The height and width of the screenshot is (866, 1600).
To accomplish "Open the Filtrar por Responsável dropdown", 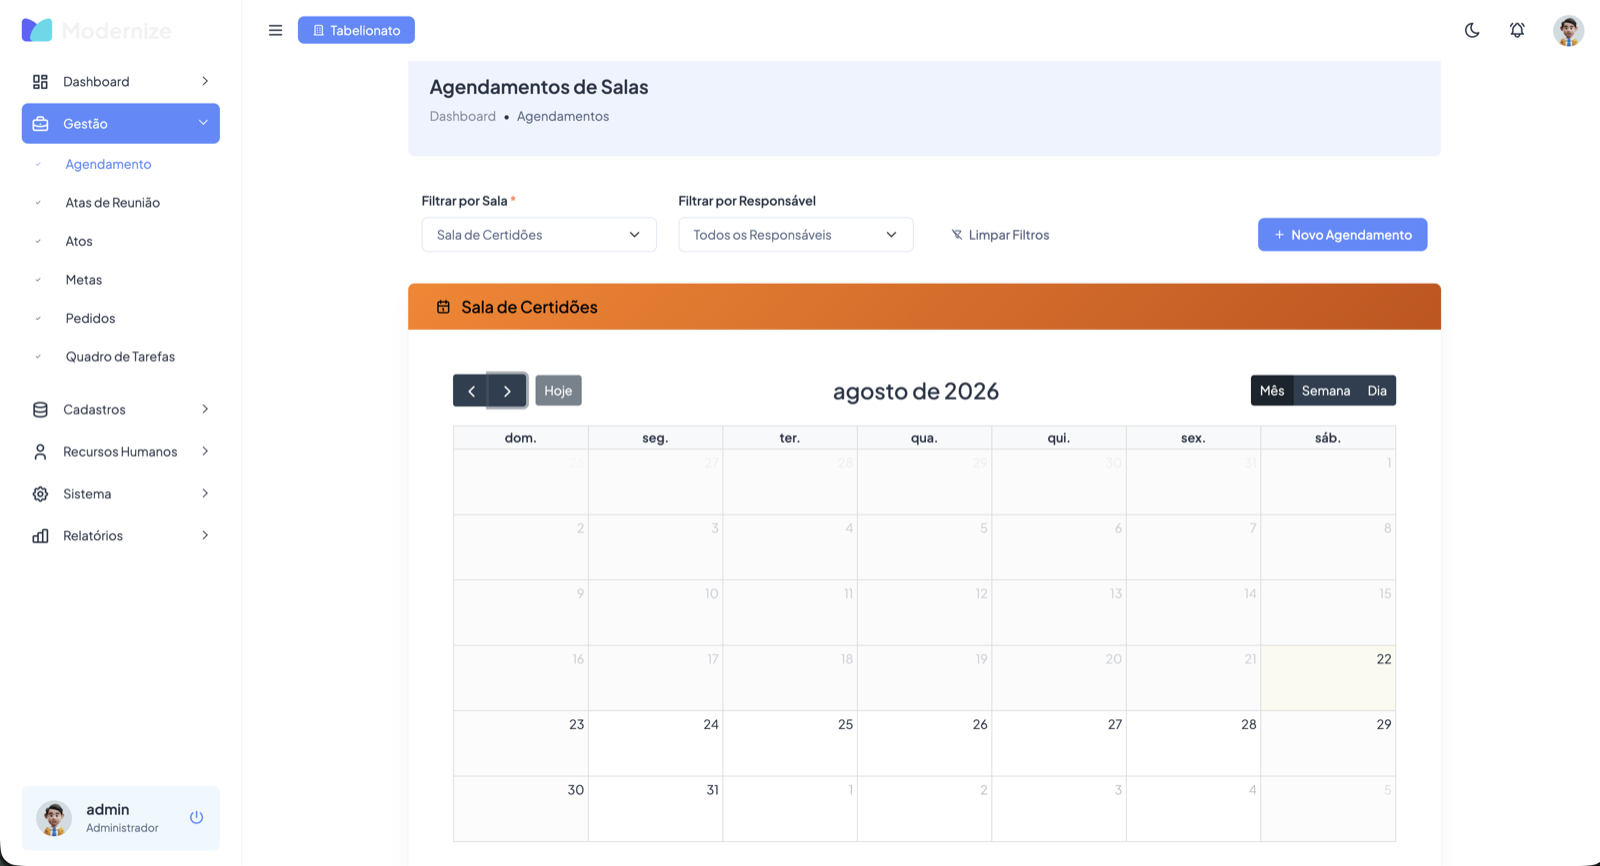I will coord(796,235).
